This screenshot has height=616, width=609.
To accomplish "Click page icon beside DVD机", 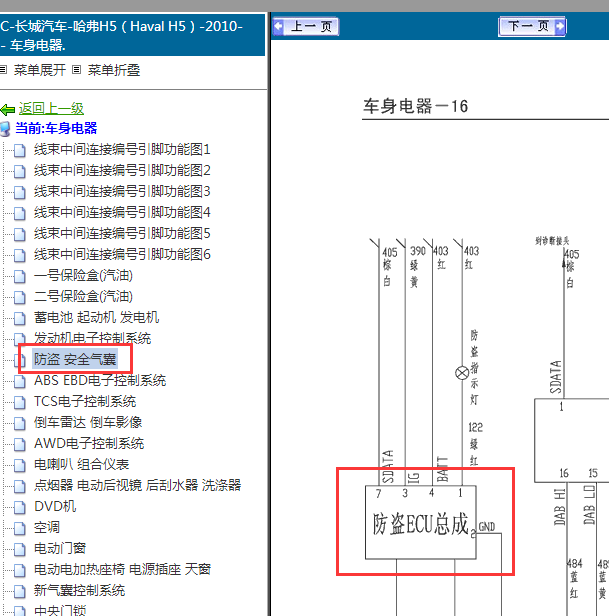I will coord(20,508).
